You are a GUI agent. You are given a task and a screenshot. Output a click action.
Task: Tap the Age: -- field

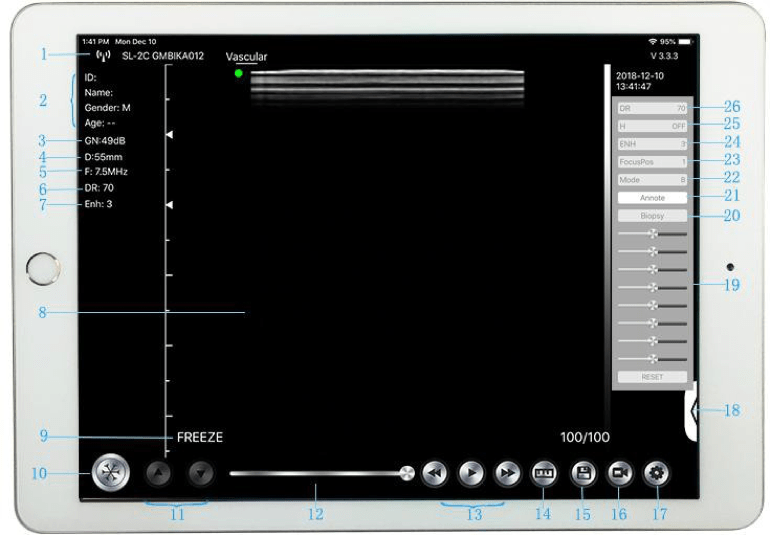coord(100,123)
